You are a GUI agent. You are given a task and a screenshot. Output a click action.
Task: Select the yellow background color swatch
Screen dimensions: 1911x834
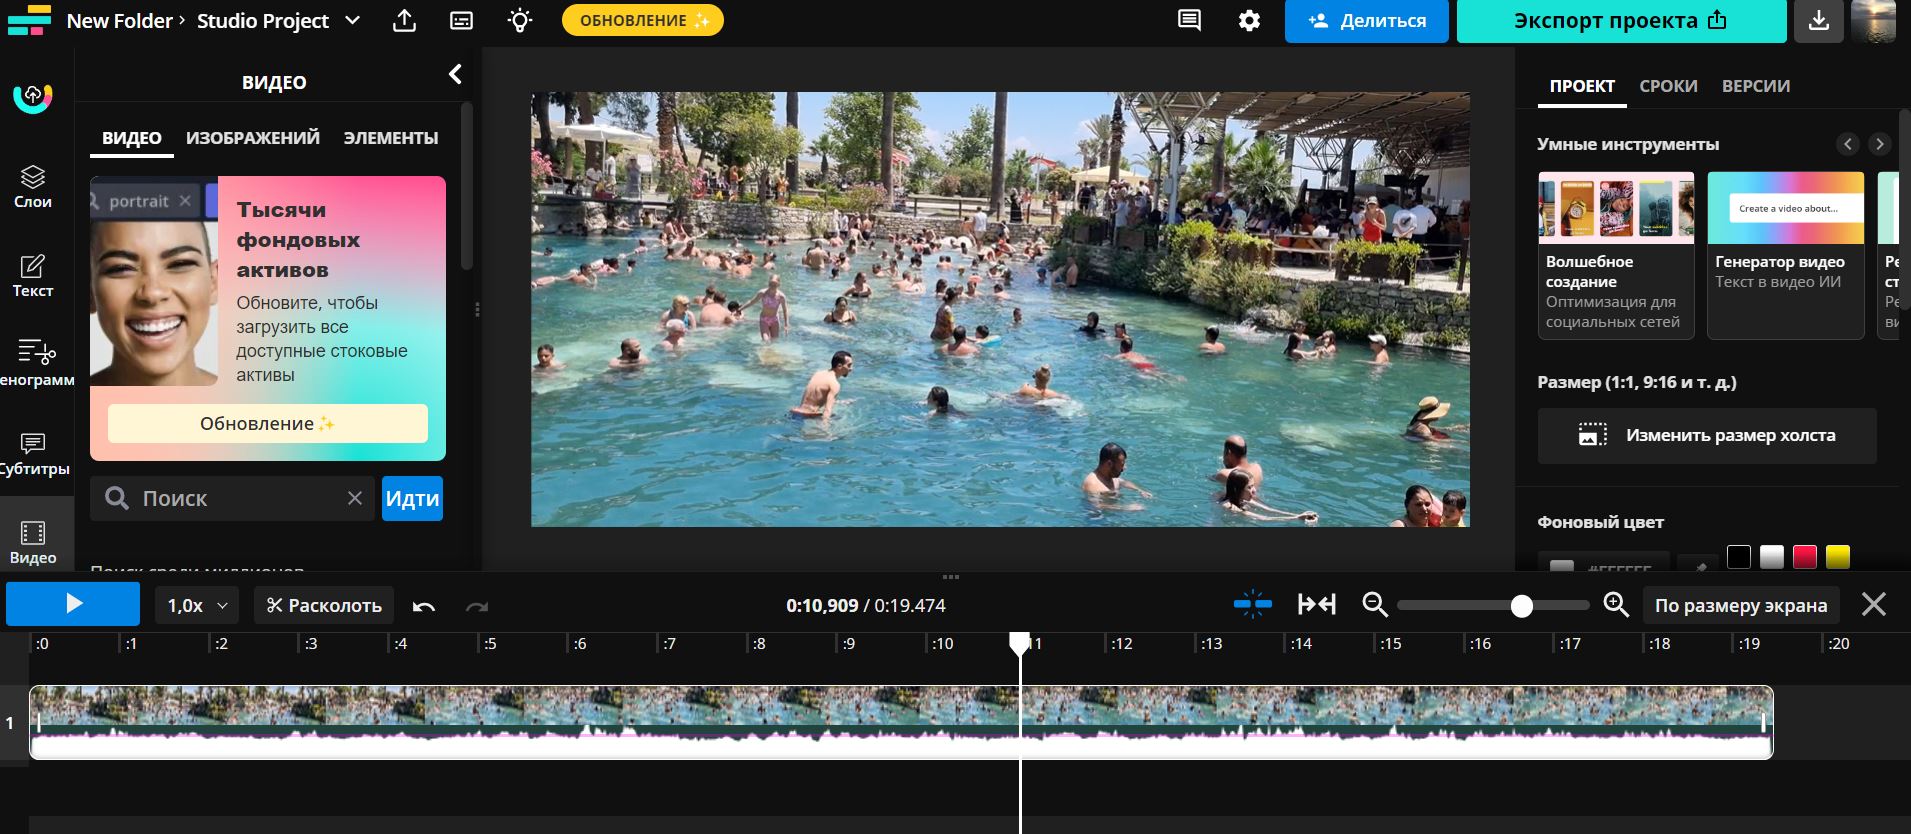coord(1838,557)
